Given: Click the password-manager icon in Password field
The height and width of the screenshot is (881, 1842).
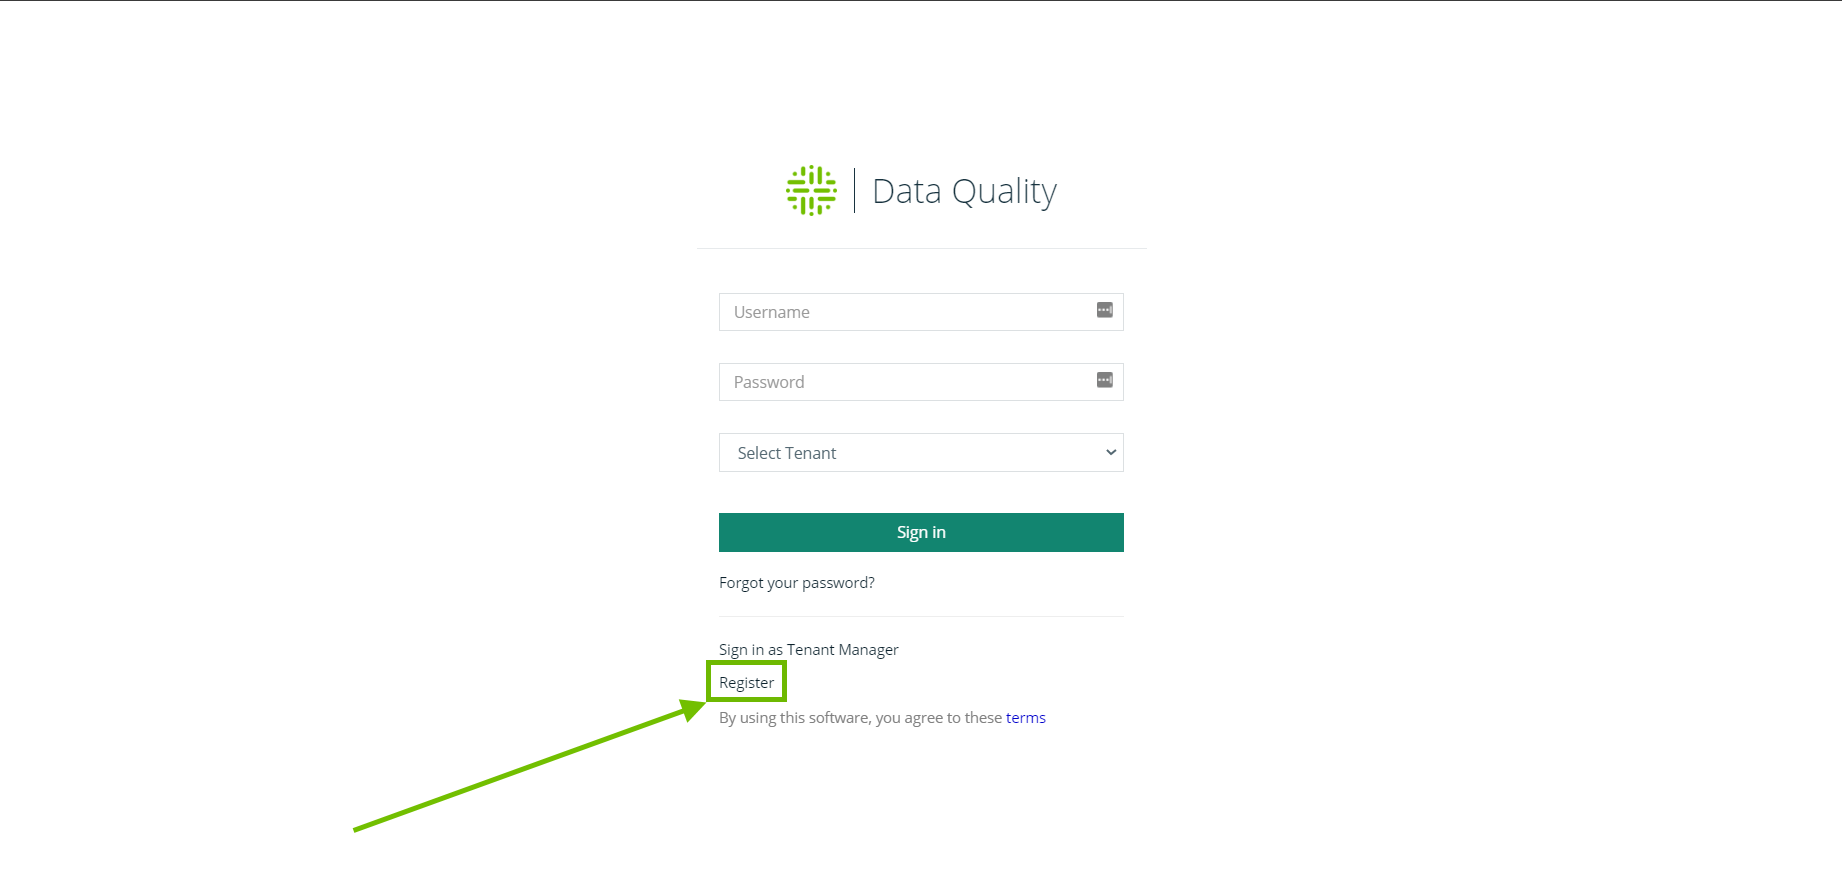Looking at the screenshot, I should [x=1104, y=380].
